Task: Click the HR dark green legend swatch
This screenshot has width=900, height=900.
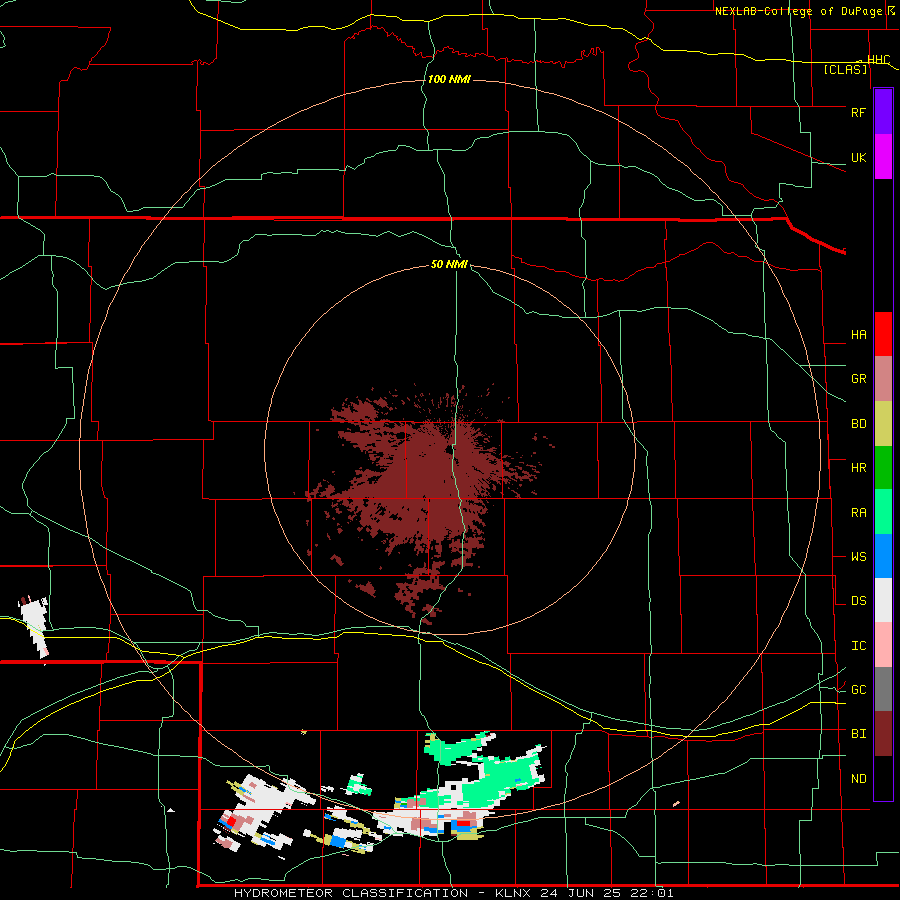Action: tap(883, 468)
